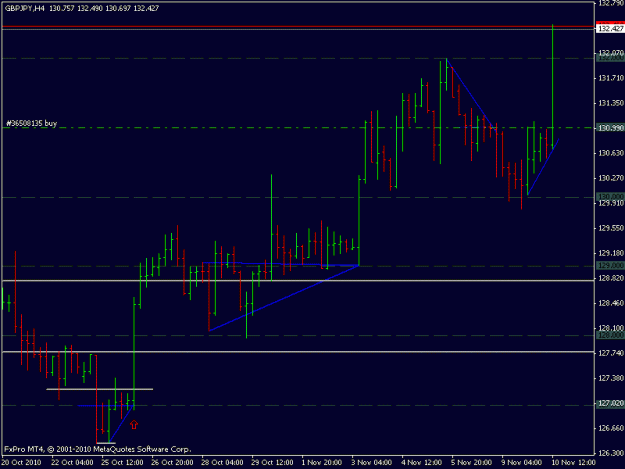Select the short blue trendline beside the red arrow
The image size is (625, 469).
pos(121,423)
